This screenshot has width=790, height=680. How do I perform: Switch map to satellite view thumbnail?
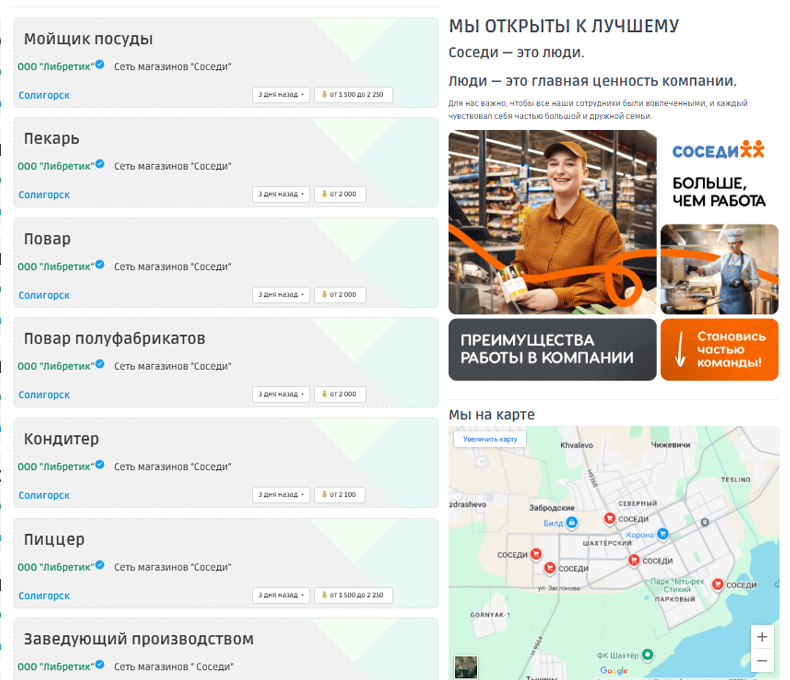click(x=466, y=666)
